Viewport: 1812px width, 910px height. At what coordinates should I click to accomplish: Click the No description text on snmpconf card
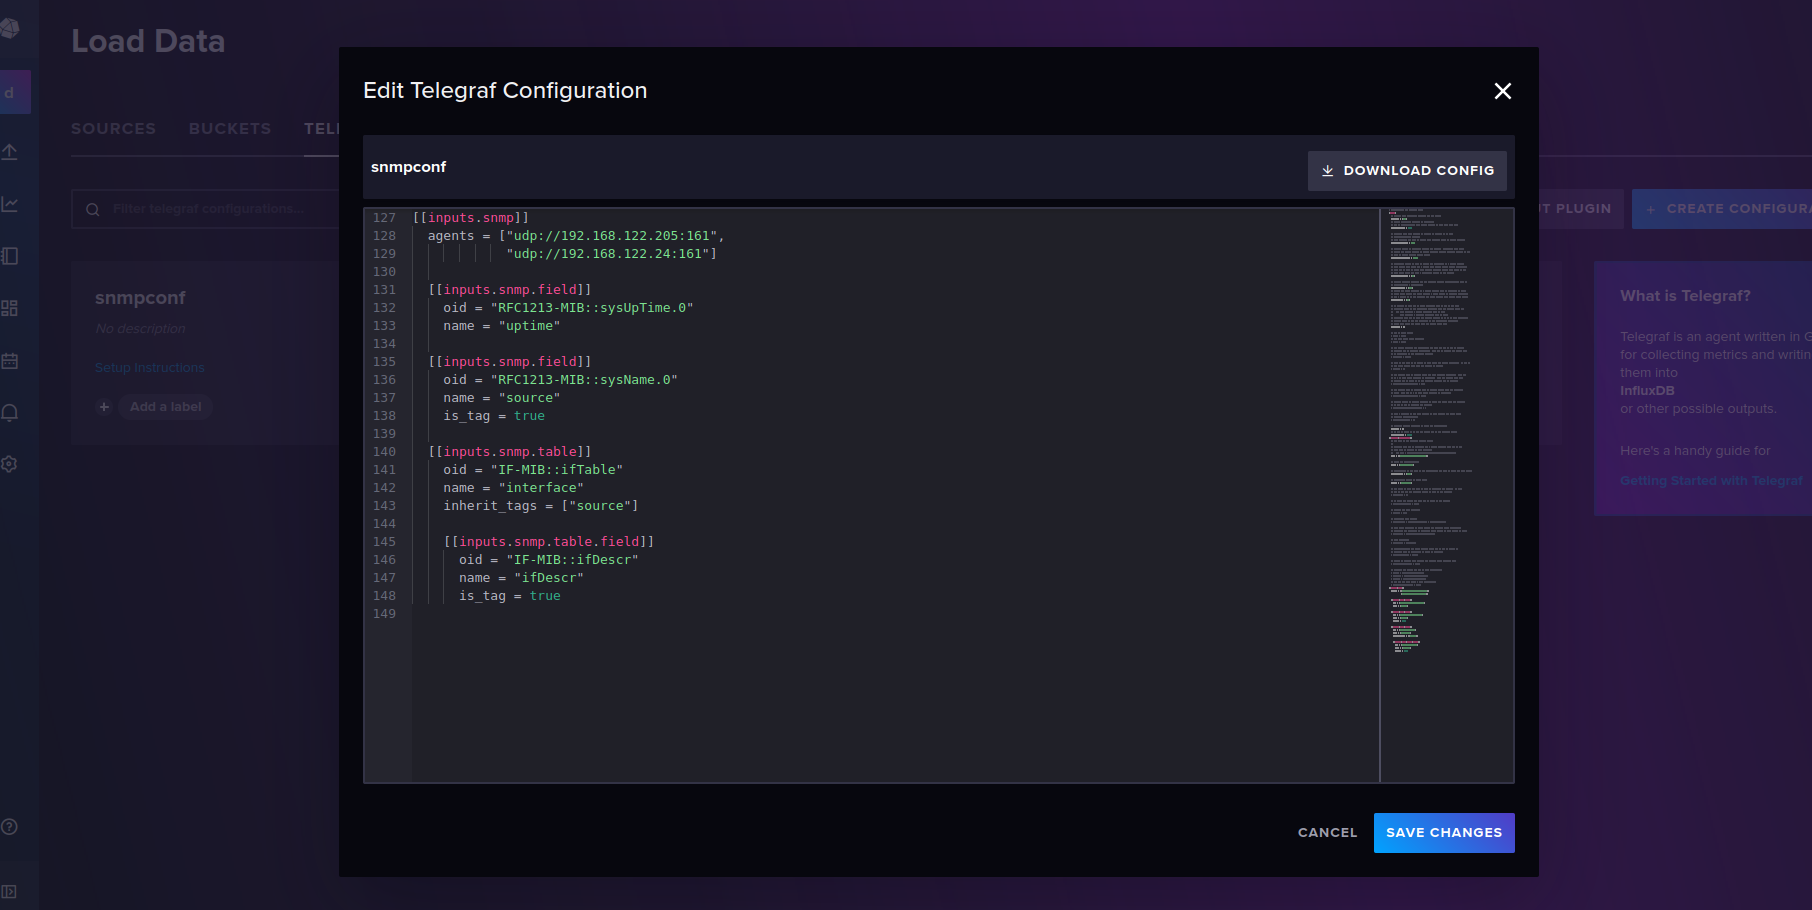(140, 329)
